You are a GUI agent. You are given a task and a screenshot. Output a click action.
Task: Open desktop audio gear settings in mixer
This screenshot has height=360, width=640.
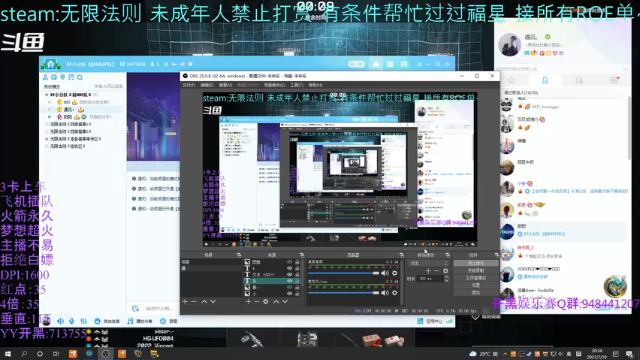pyautogui.click(x=395, y=273)
